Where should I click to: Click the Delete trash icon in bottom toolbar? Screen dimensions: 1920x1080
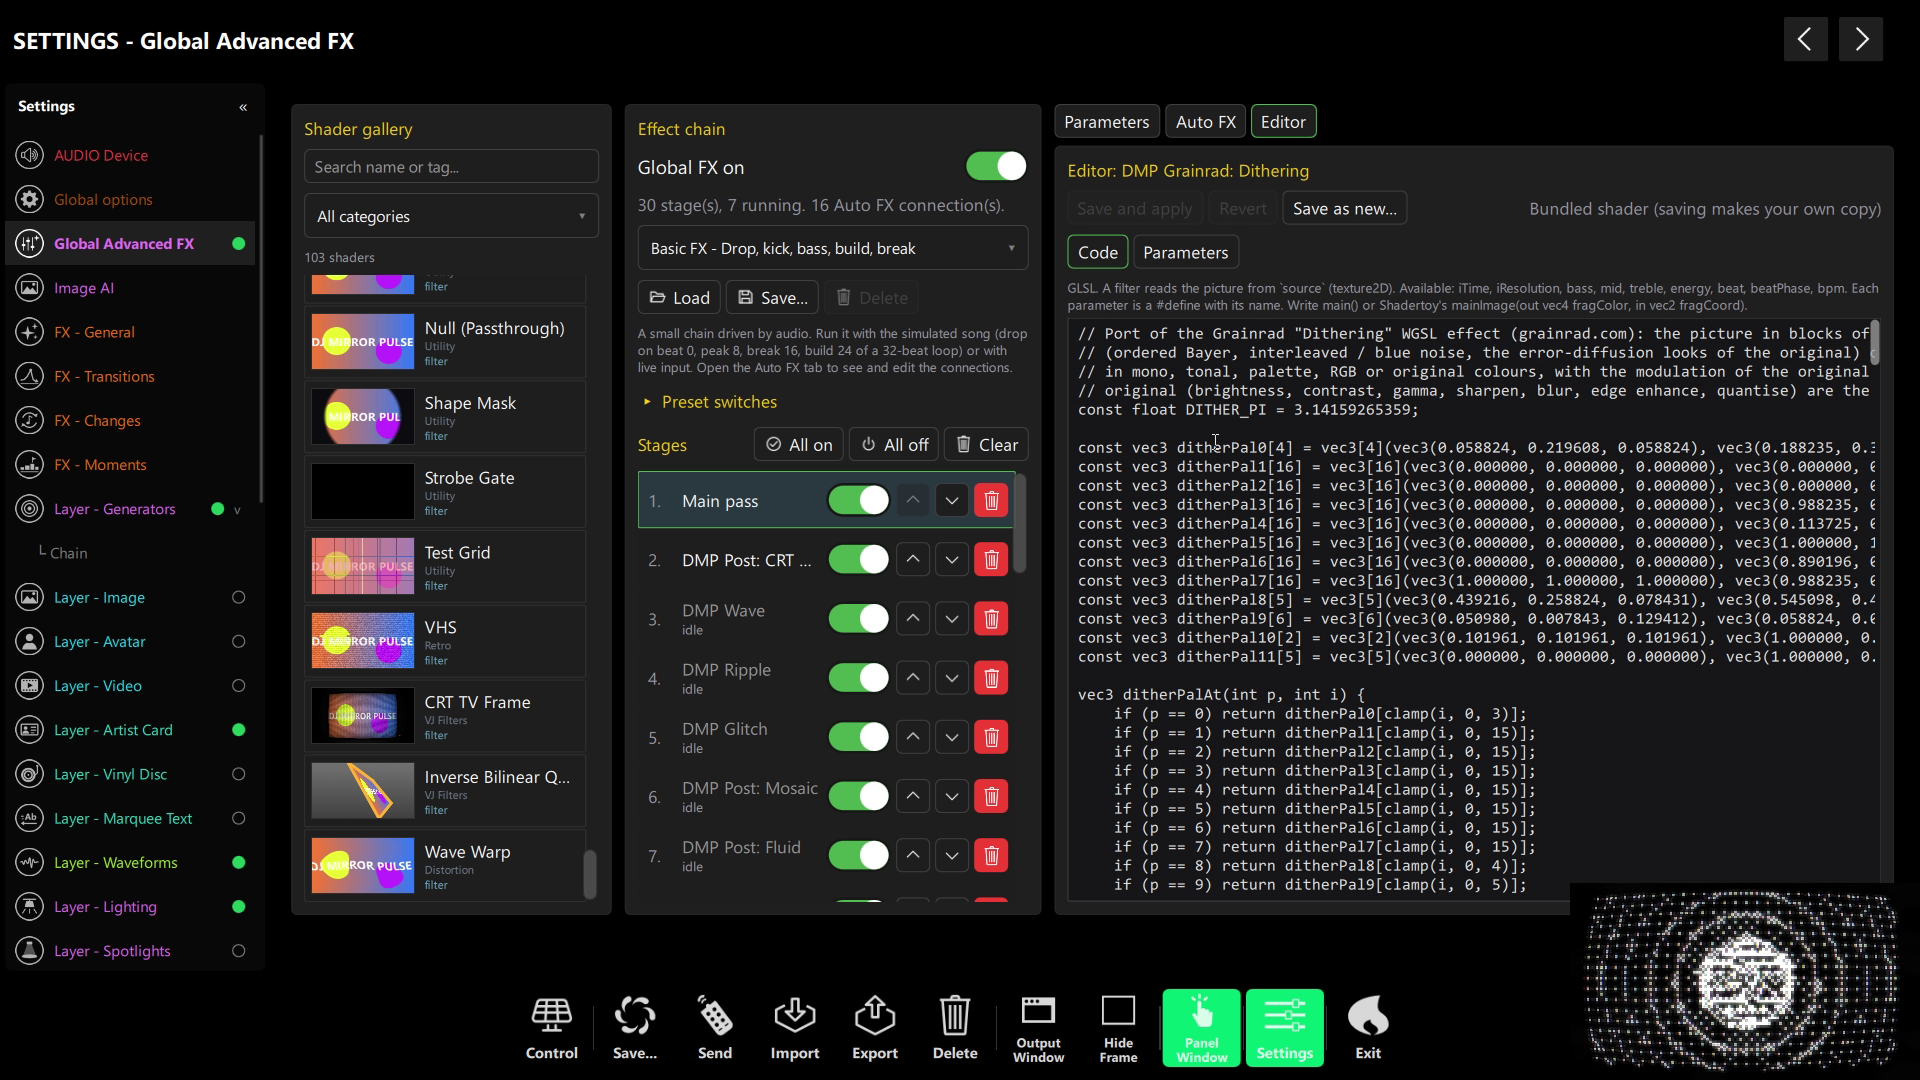[955, 1027]
